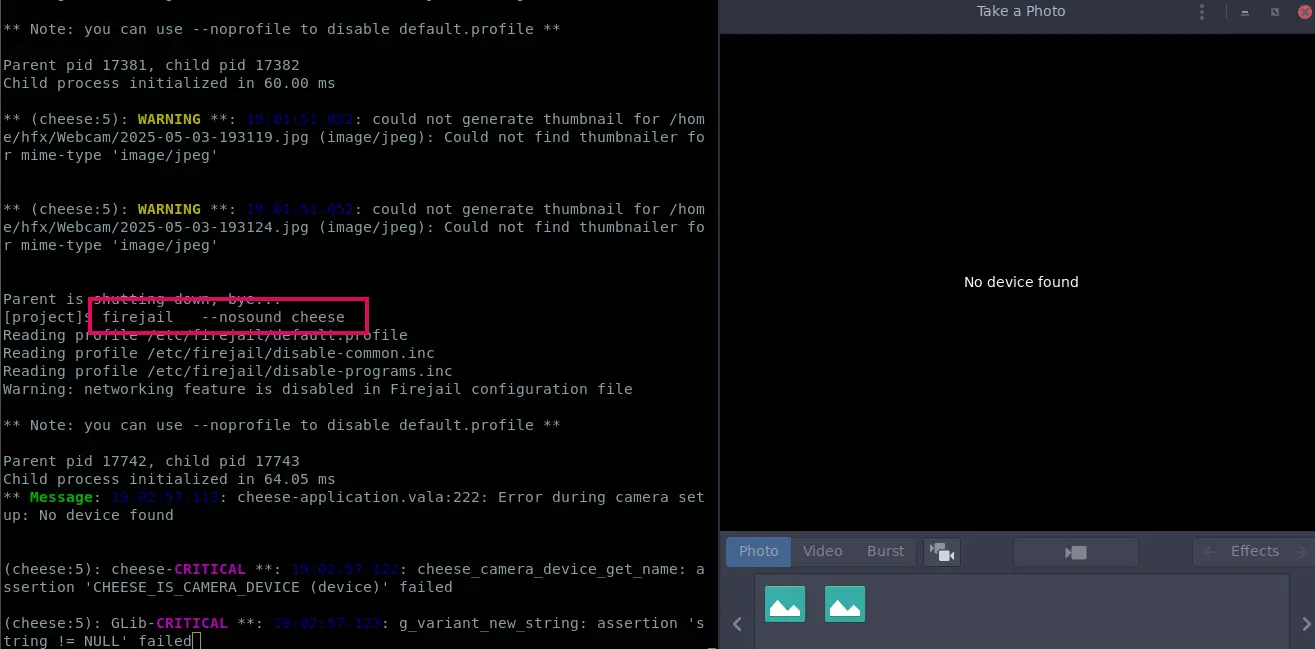Open the first photo thumbnail in strip

pyautogui.click(x=785, y=604)
